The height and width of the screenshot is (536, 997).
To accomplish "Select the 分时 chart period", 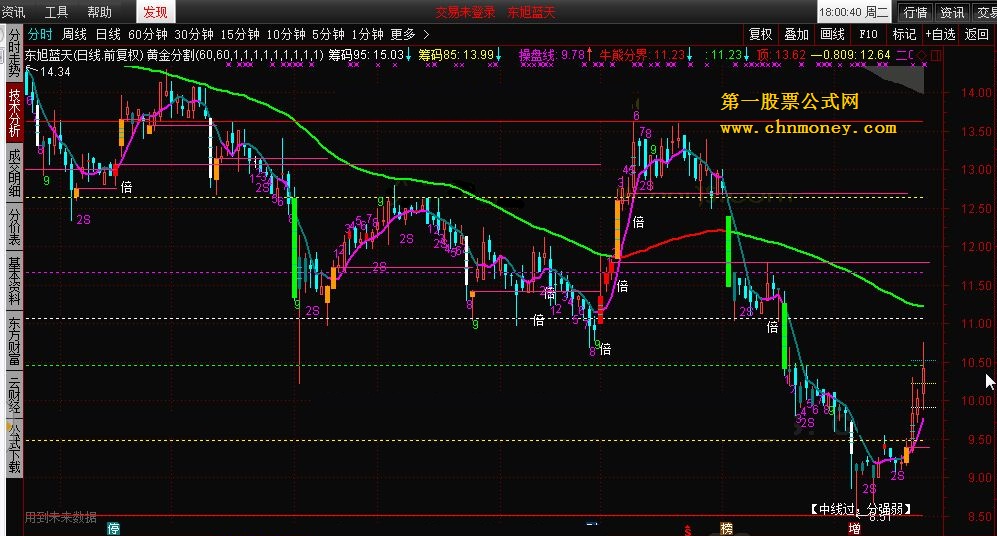I will tap(39, 34).
